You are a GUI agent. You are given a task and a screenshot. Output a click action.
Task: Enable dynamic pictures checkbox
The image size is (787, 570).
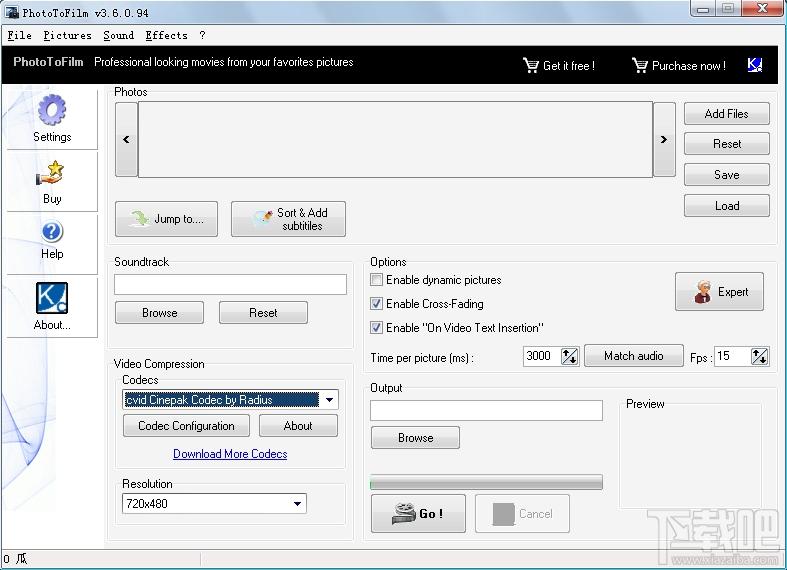point(376,279)
